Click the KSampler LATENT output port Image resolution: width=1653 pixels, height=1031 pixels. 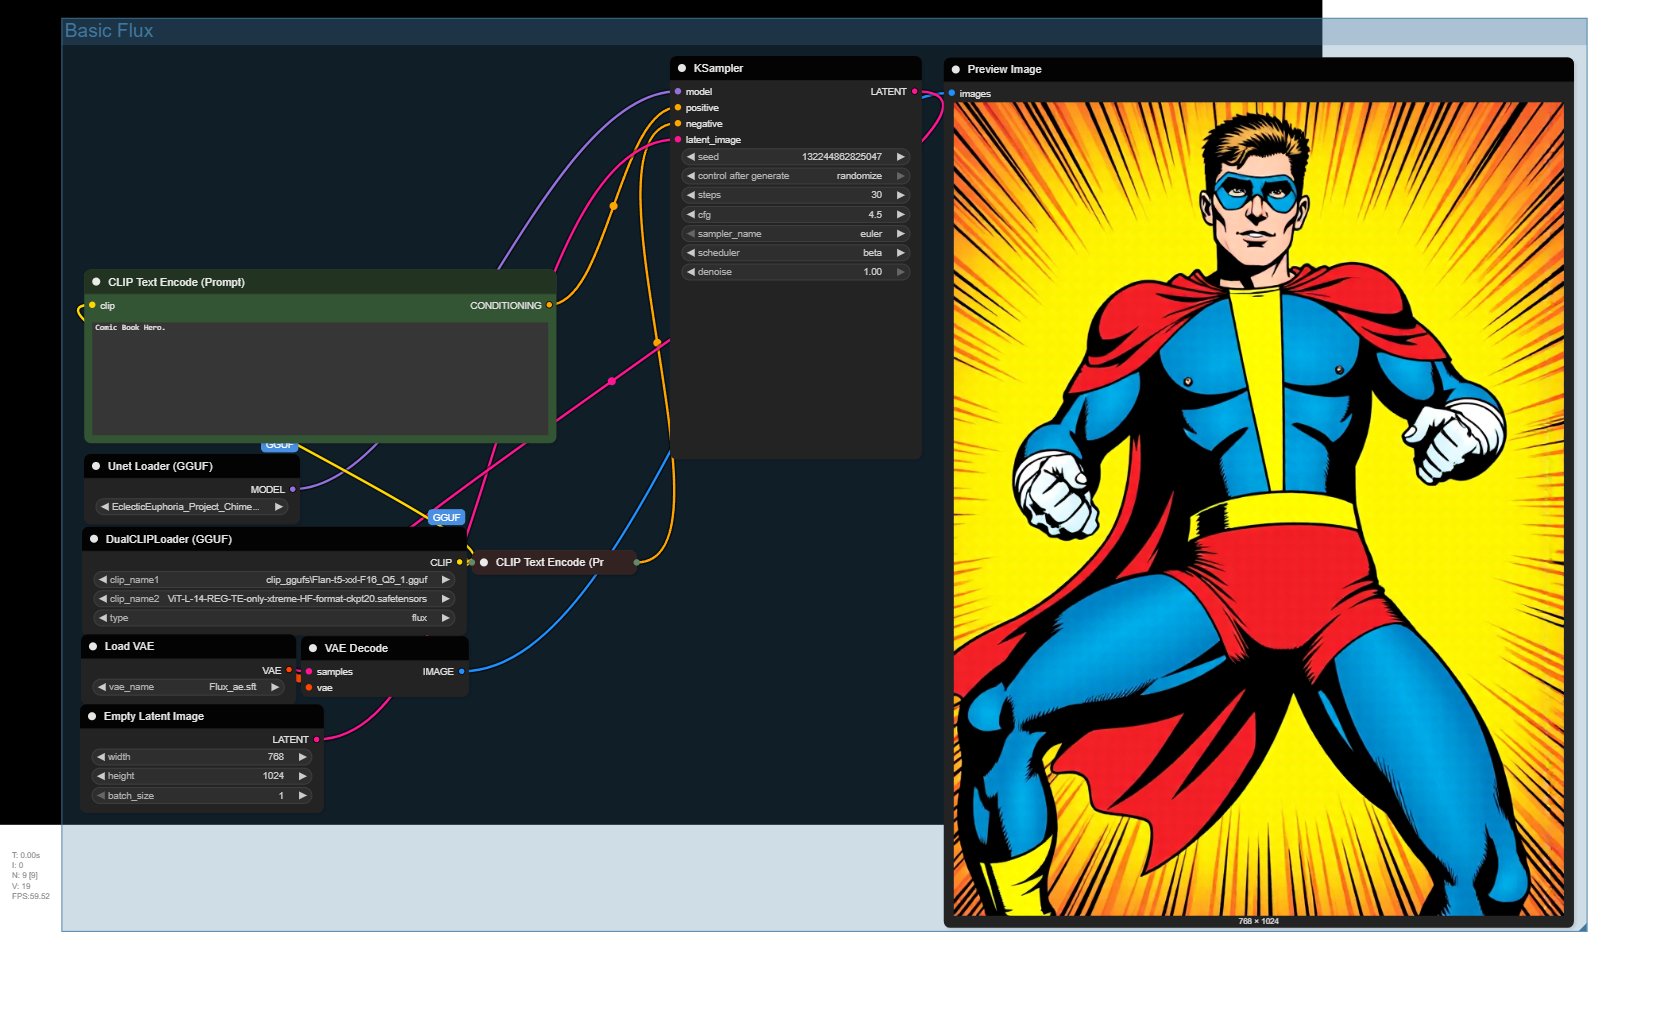click(x=914, y=91)
